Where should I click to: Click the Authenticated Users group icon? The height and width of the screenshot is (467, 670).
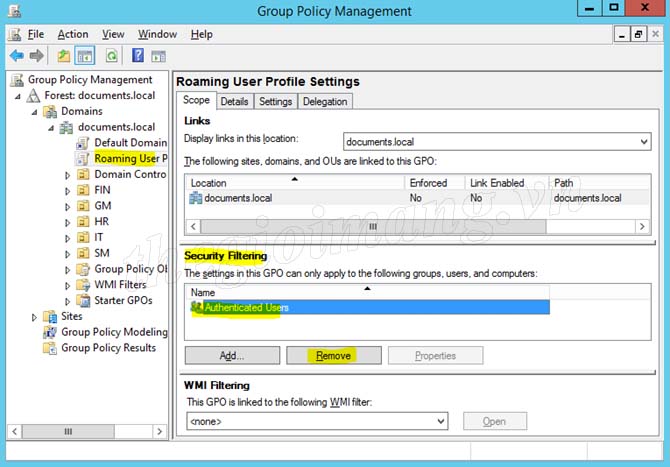point(197,307)
